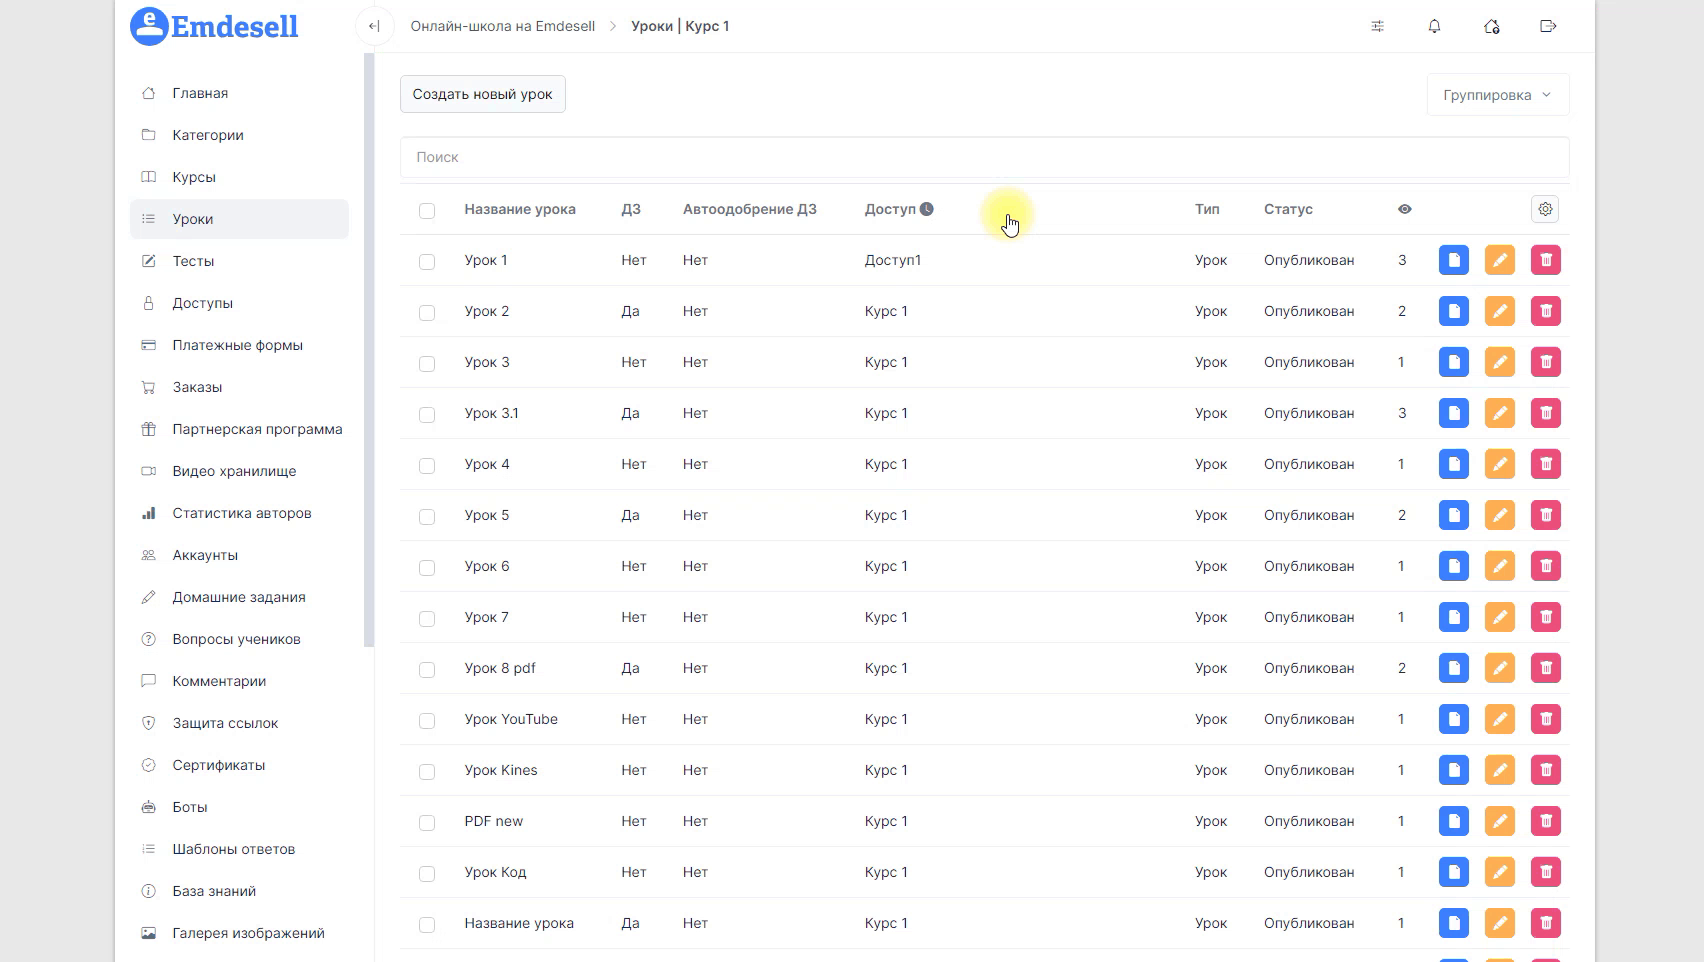This screenshot has height=962, width=1704.
Task: Click the notification bell icon
Action: 1434,26
